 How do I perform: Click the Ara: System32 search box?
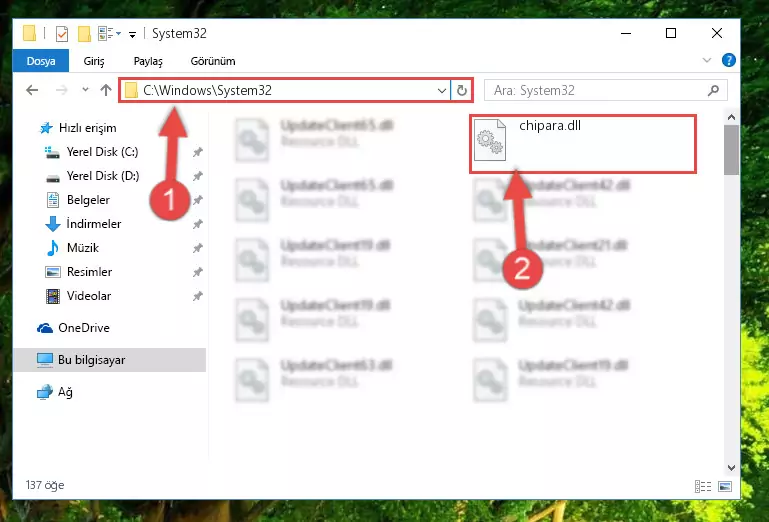(606, 90)
